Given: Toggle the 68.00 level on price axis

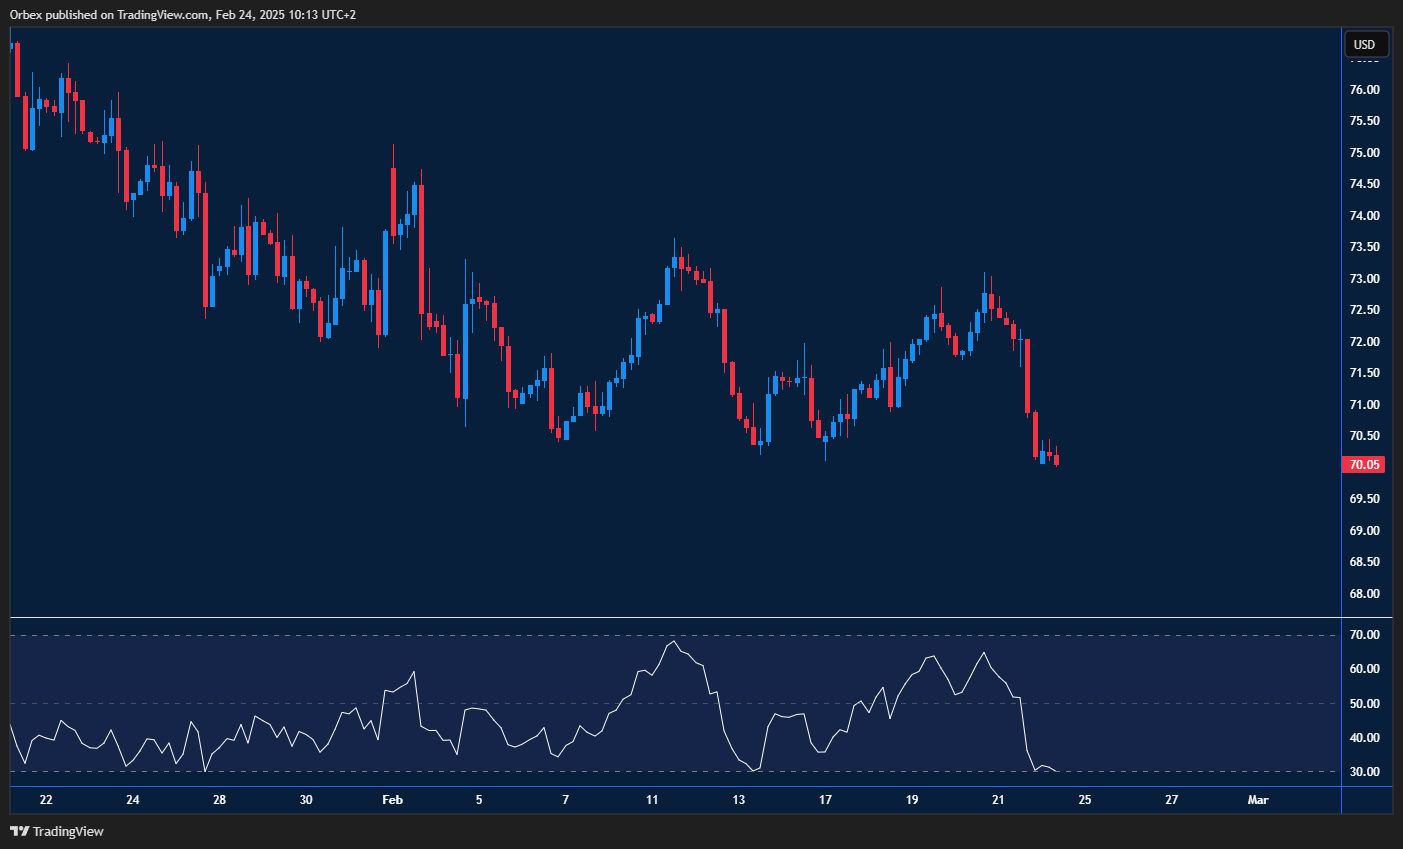Looking at the screenshot, I should [x=1363, y=592].
